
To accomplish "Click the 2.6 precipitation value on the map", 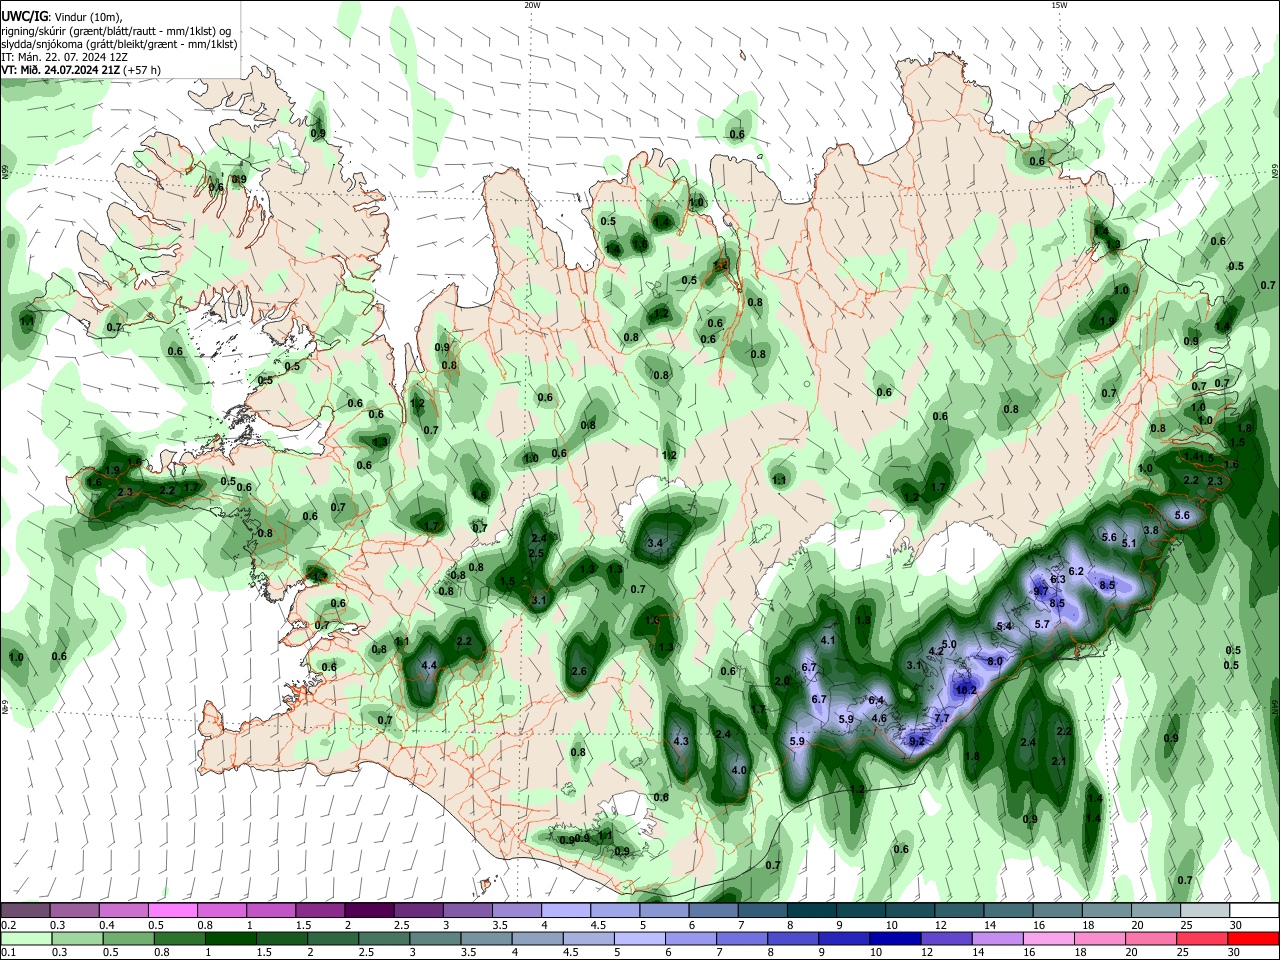I will 579,671.
